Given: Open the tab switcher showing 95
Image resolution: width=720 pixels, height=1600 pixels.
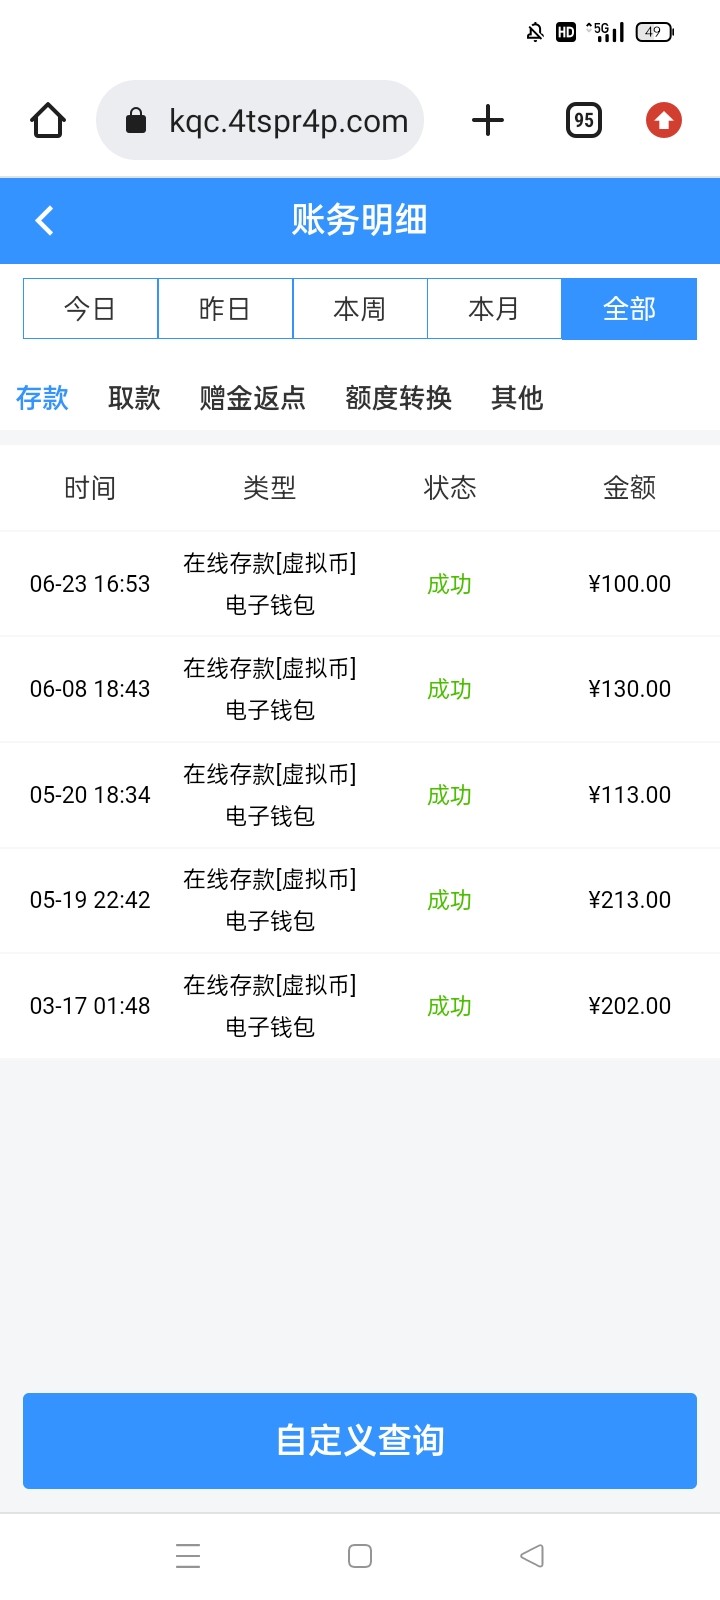Looking at the screenshot, I should point(584,121).
